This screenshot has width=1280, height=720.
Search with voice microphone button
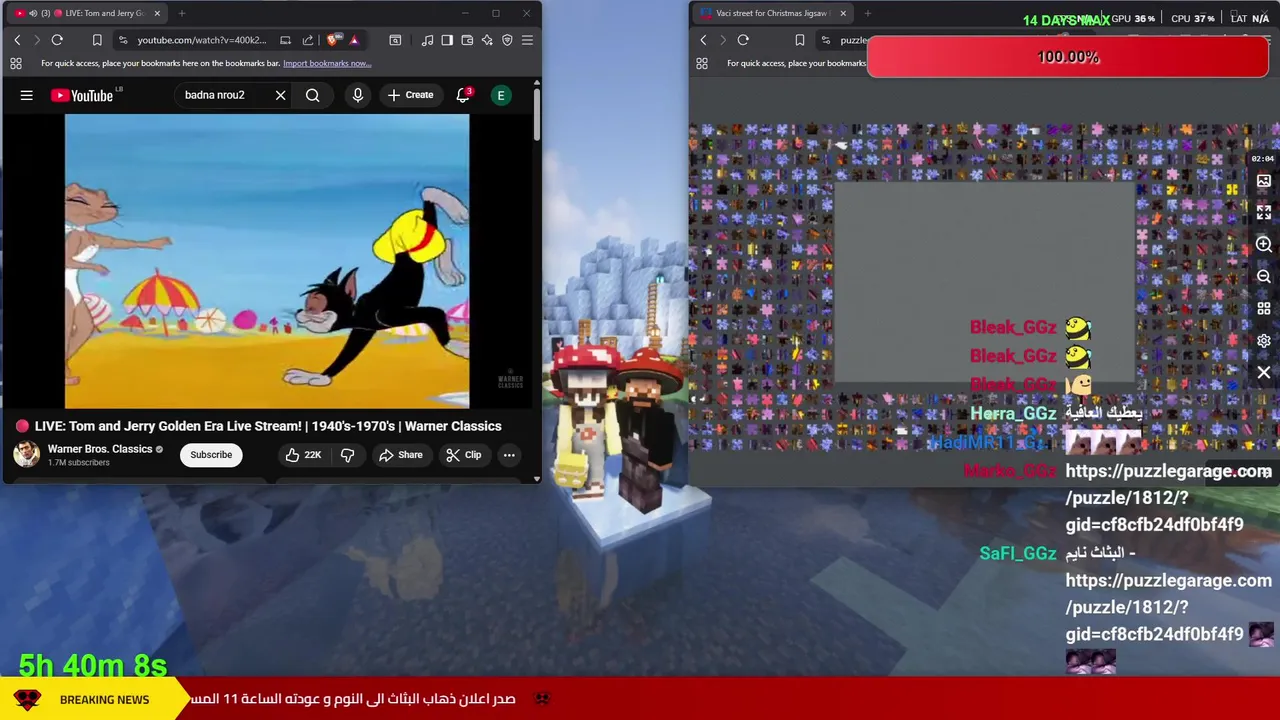click(357, 95)
